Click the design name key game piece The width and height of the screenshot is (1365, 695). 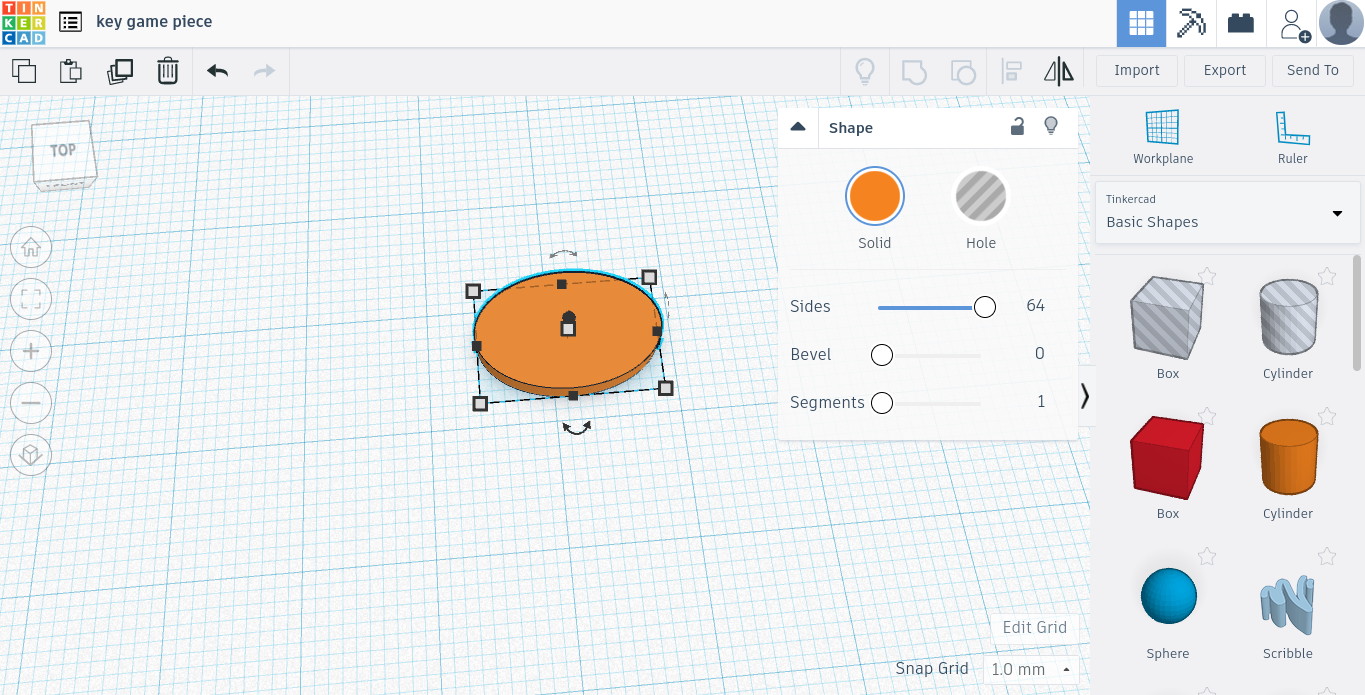154,21
